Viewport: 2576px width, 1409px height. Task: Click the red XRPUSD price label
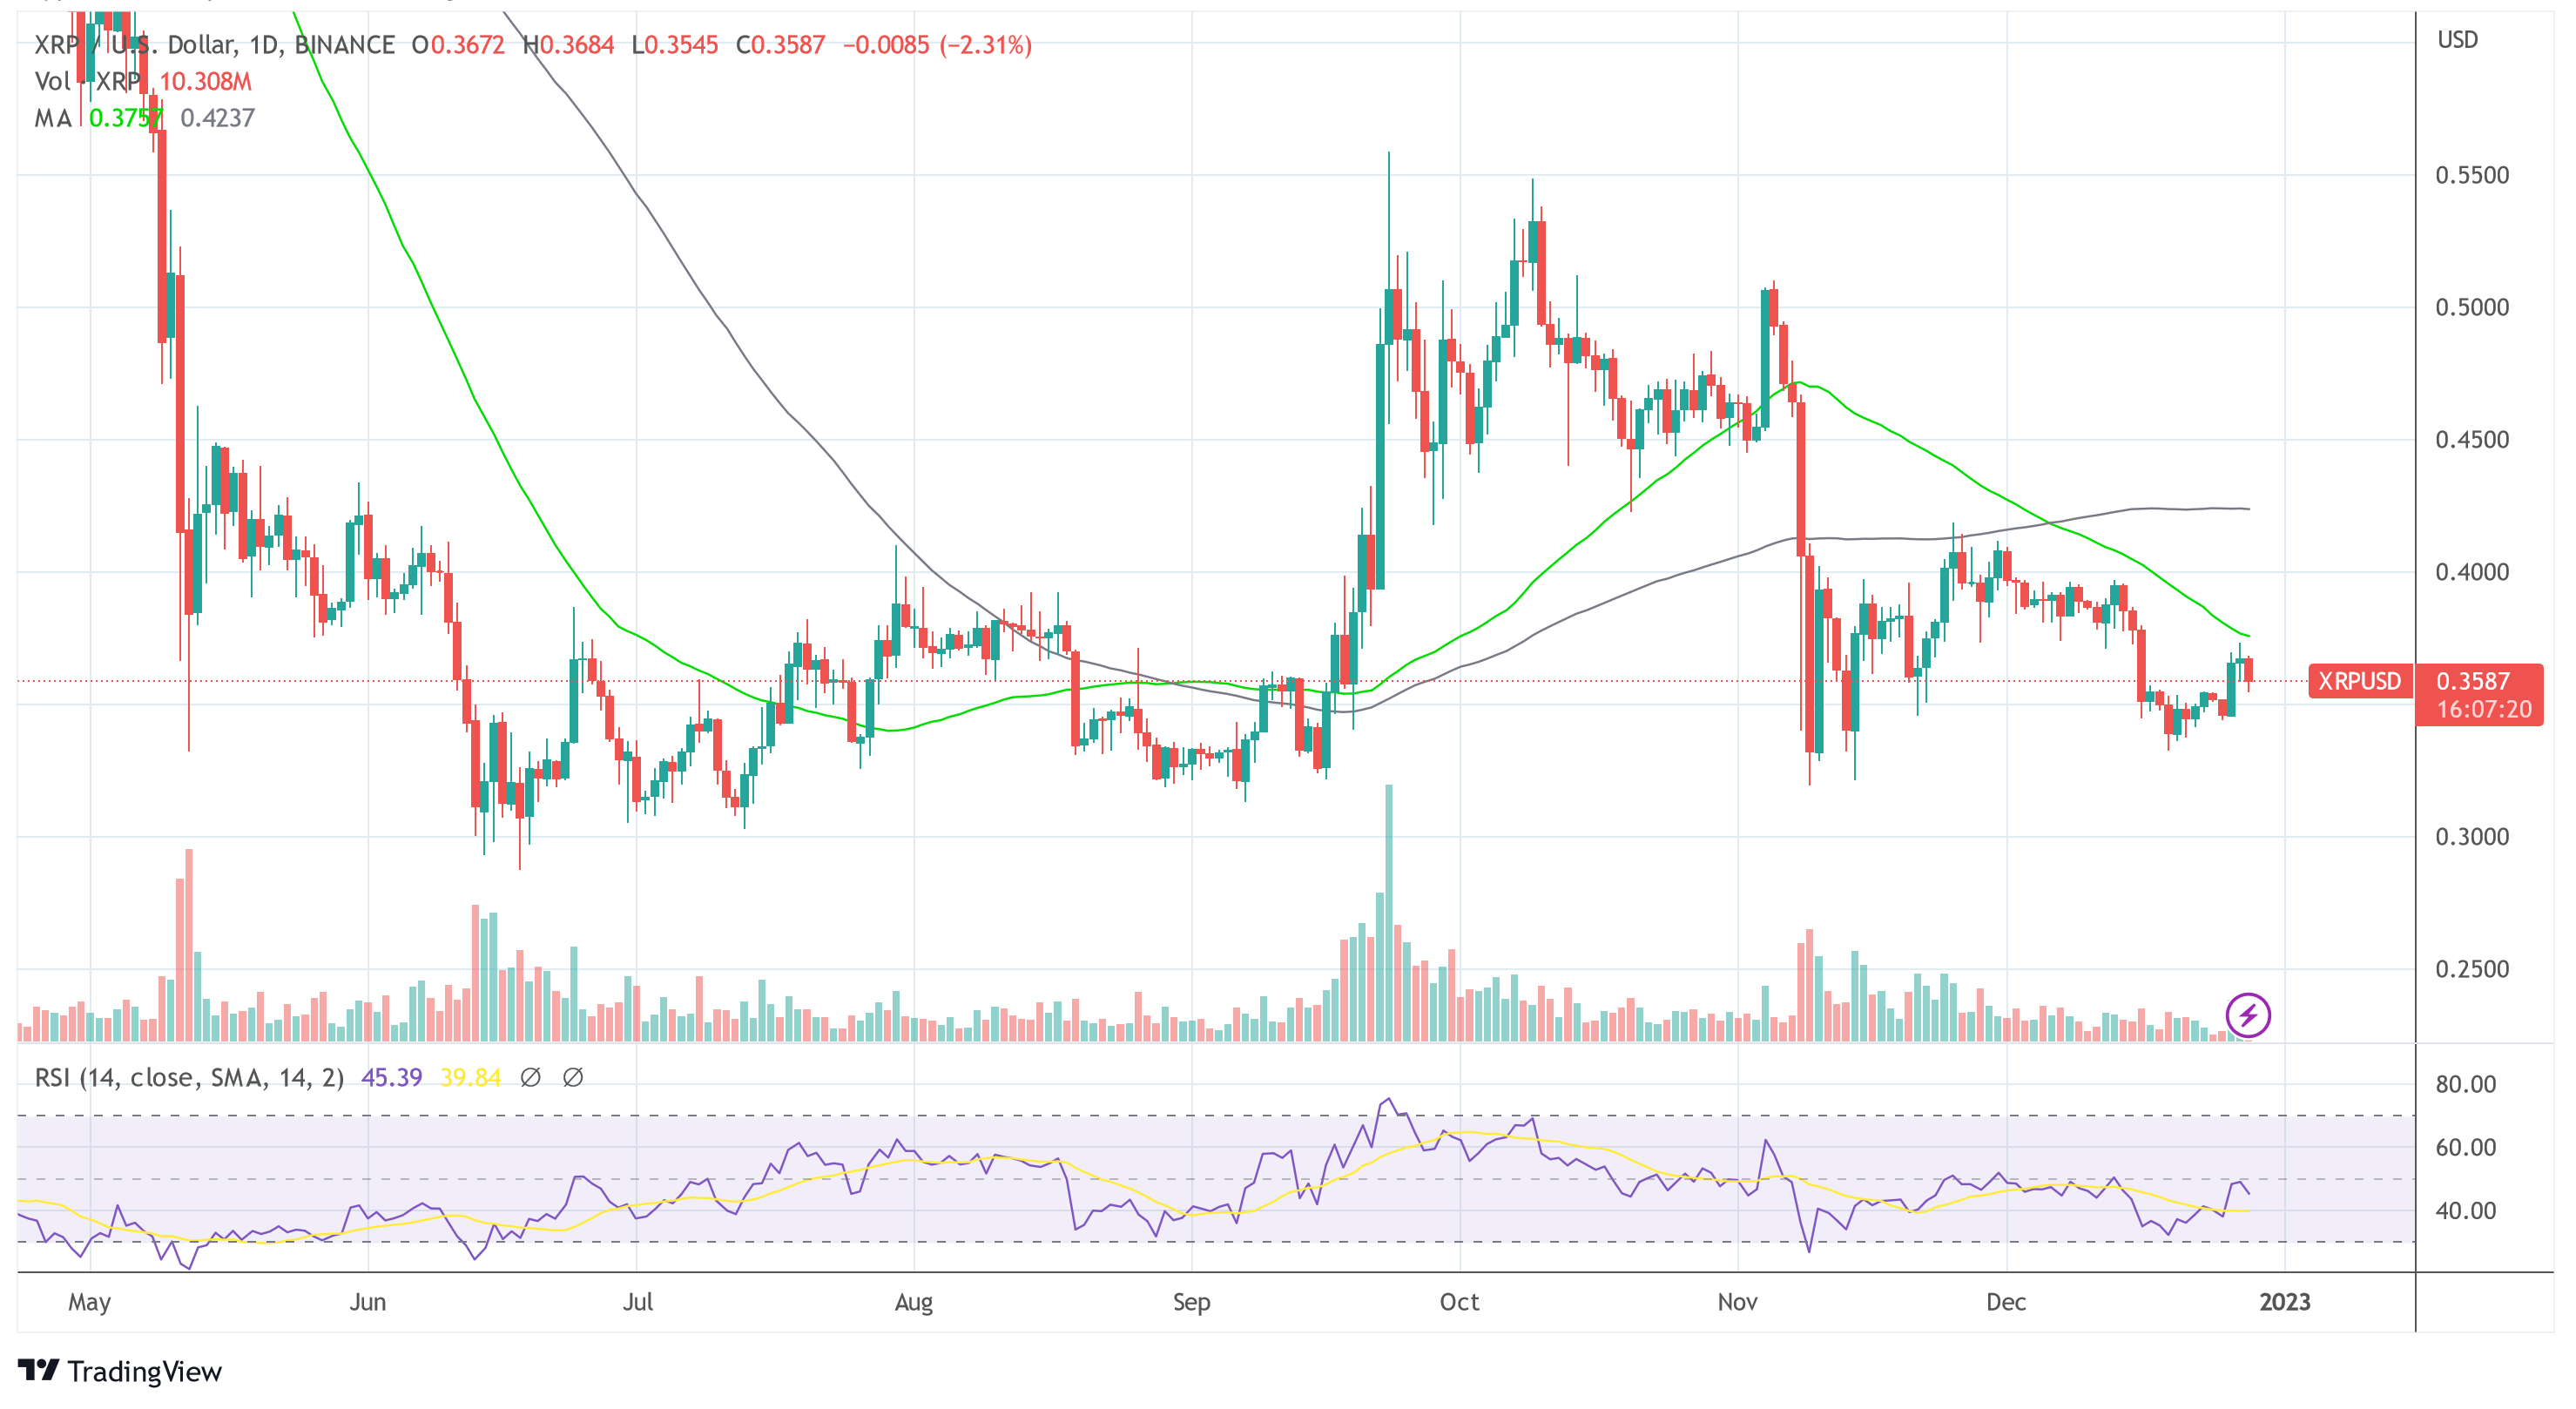point(2360,682)
